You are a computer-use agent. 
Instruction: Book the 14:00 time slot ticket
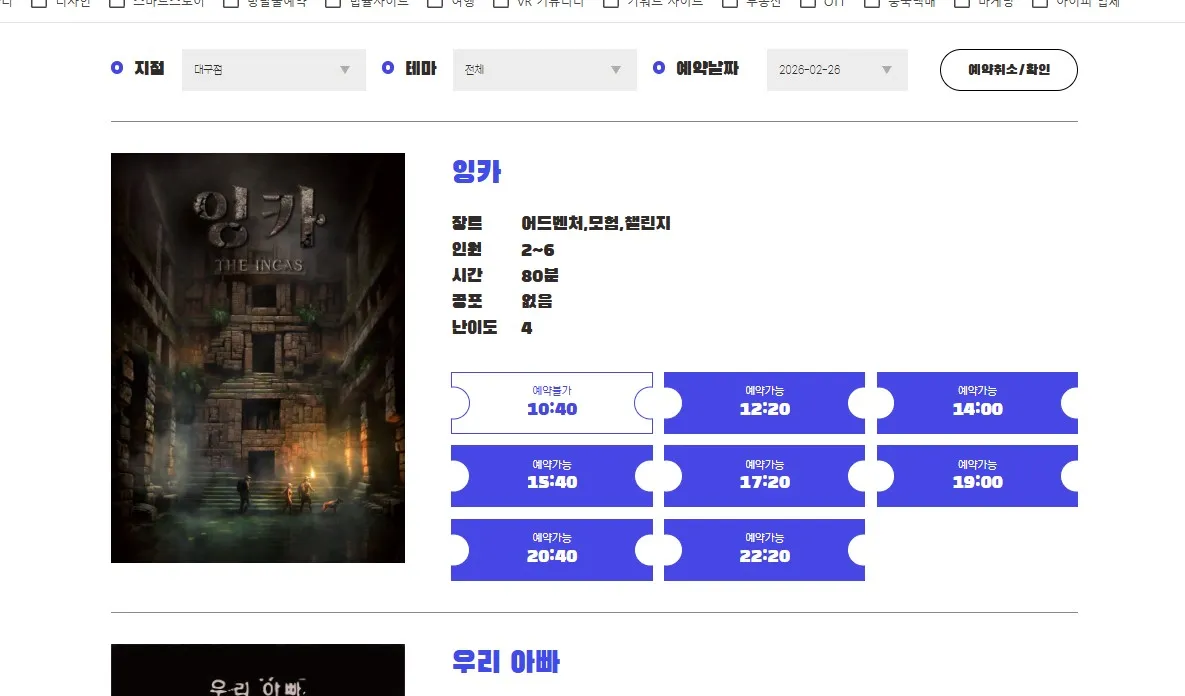tap(977, 403)
